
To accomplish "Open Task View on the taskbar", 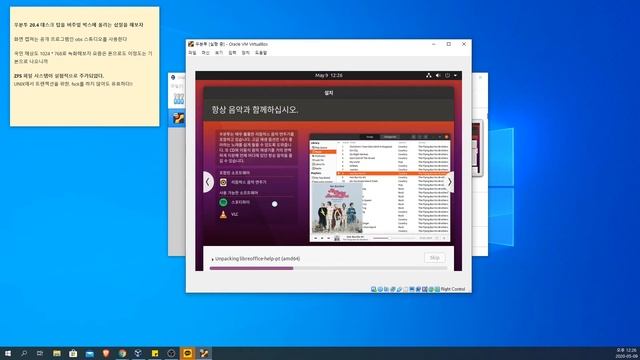I will point(40,353).
